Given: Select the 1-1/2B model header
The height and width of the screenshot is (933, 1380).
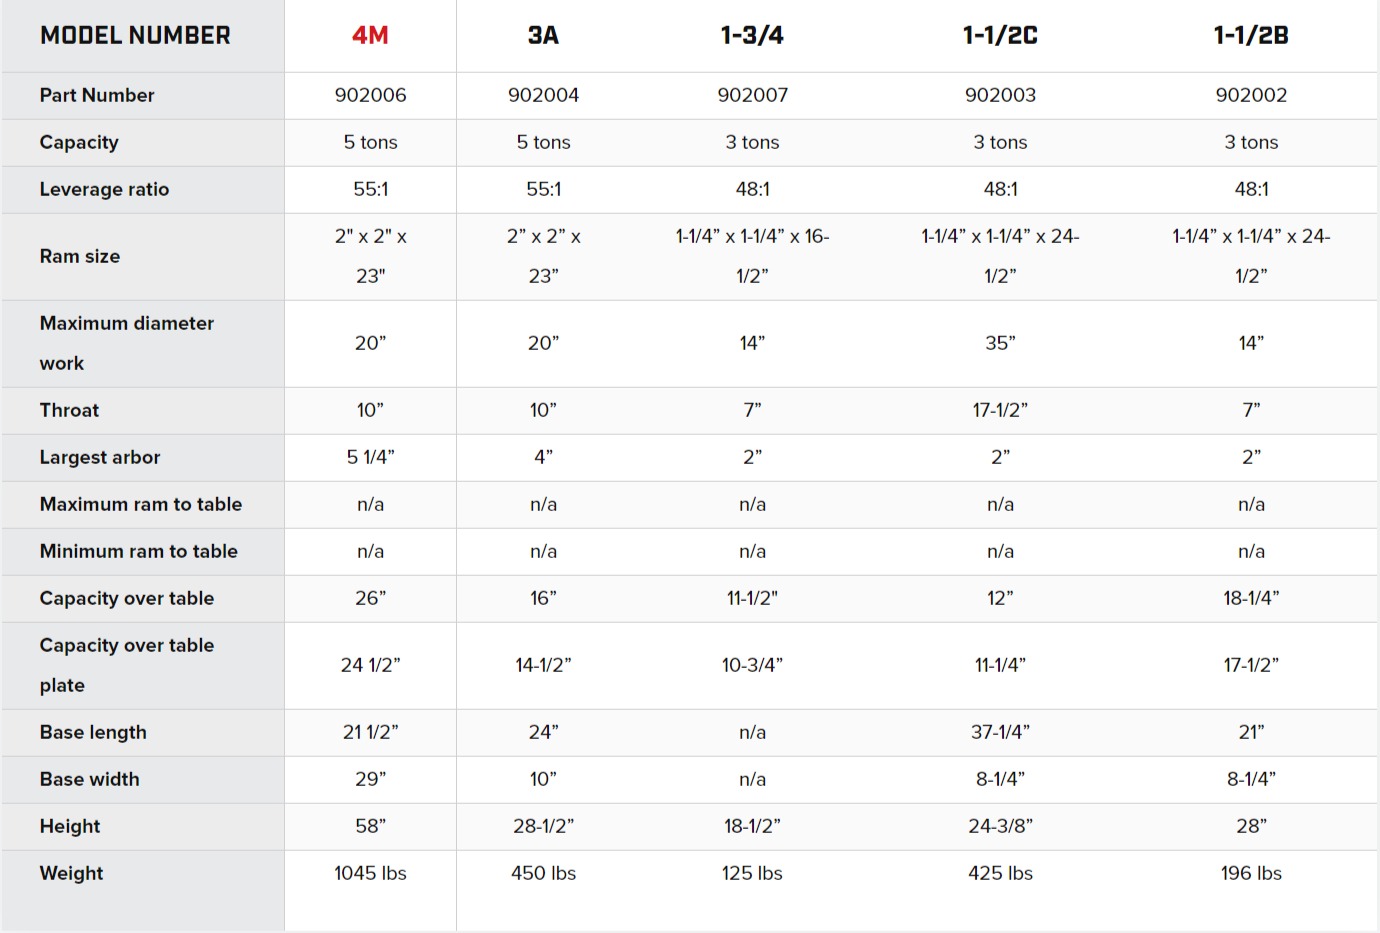Looking at the screenshot, I should (1251, 36).
